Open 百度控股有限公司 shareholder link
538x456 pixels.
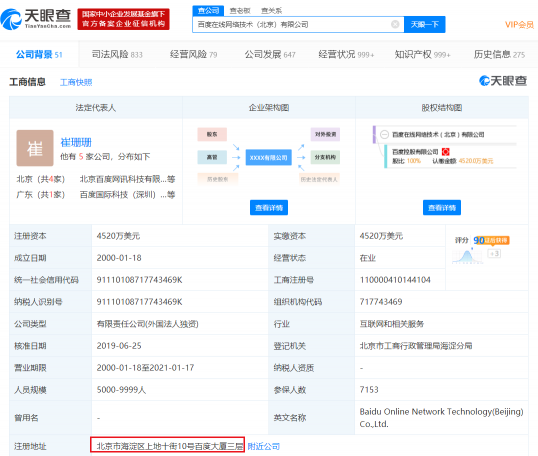click(x=415, y=151)
